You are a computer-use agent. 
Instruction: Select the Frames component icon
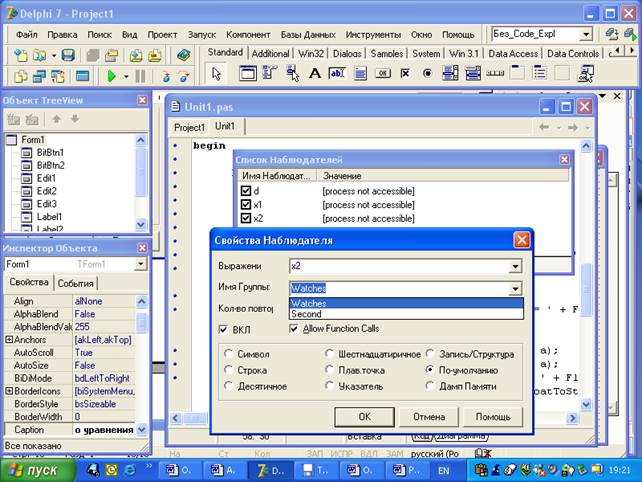point(247,74)
